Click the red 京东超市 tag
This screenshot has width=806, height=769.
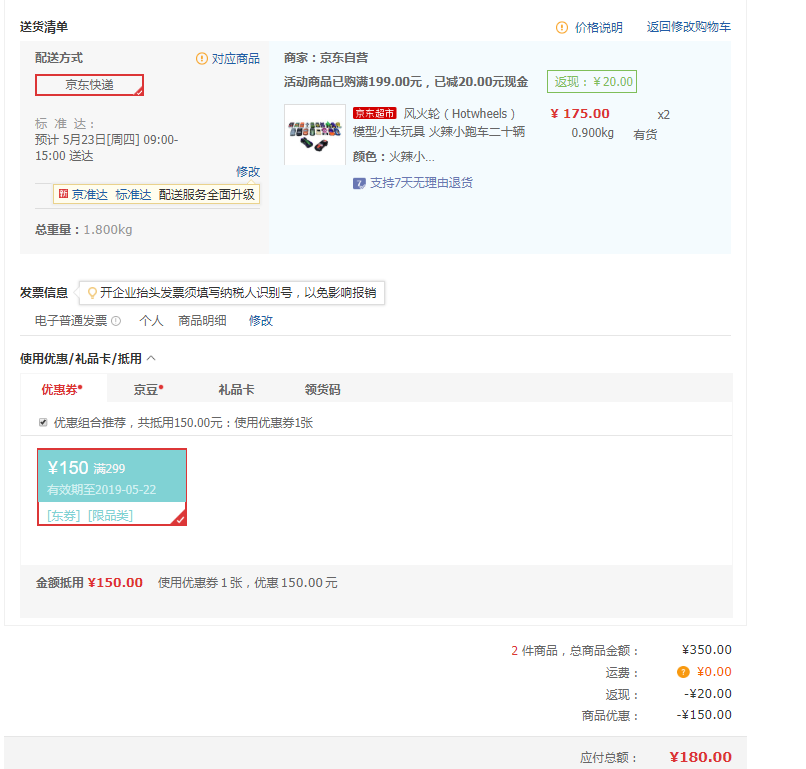coord(374,113)
